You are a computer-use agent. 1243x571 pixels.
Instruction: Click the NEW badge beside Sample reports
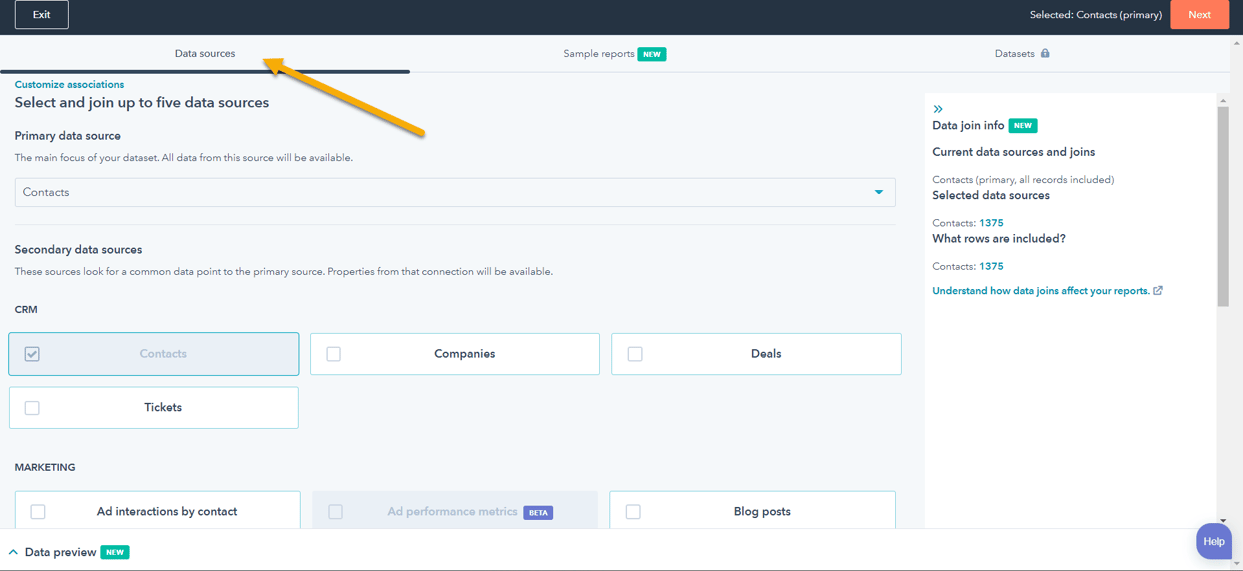(x=652, y=54)
